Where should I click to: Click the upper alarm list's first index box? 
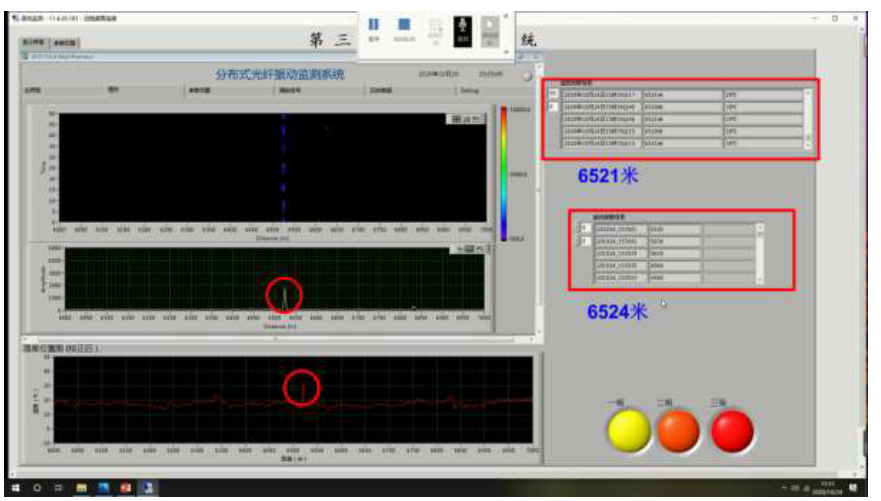click(553, 94)
